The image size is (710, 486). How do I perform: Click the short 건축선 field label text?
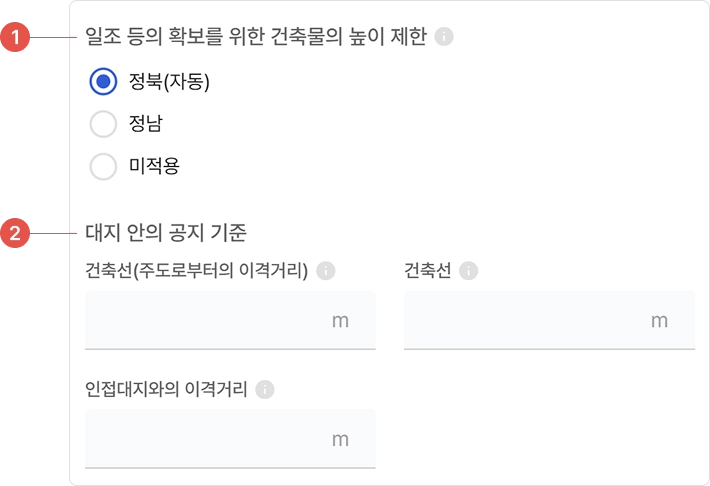pyautogui.click(x=427, y=270)
